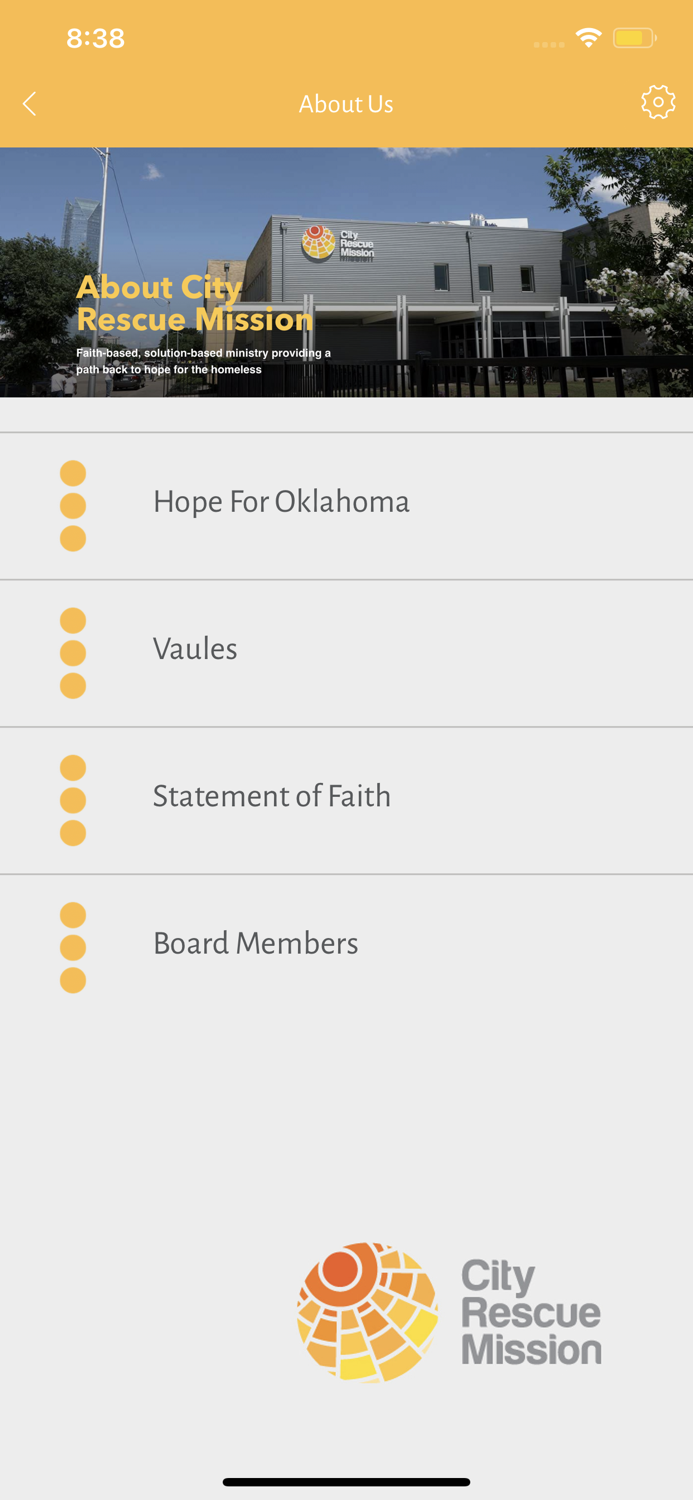Tap the time display in the status bar
693x1500 pixels.
(x=96, y=37)
